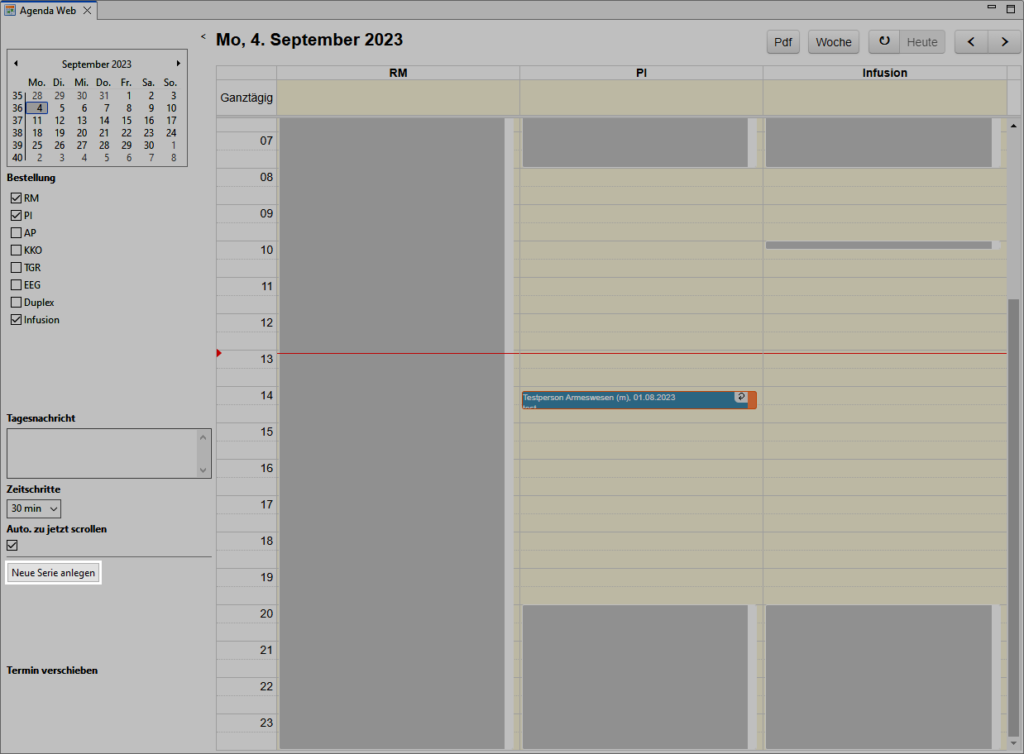The width and height of the screenshot is (1024, 754).
Task: Click recurrence icon on Testperson appointment
Action: pyautogui.click(x=740, y=397)
